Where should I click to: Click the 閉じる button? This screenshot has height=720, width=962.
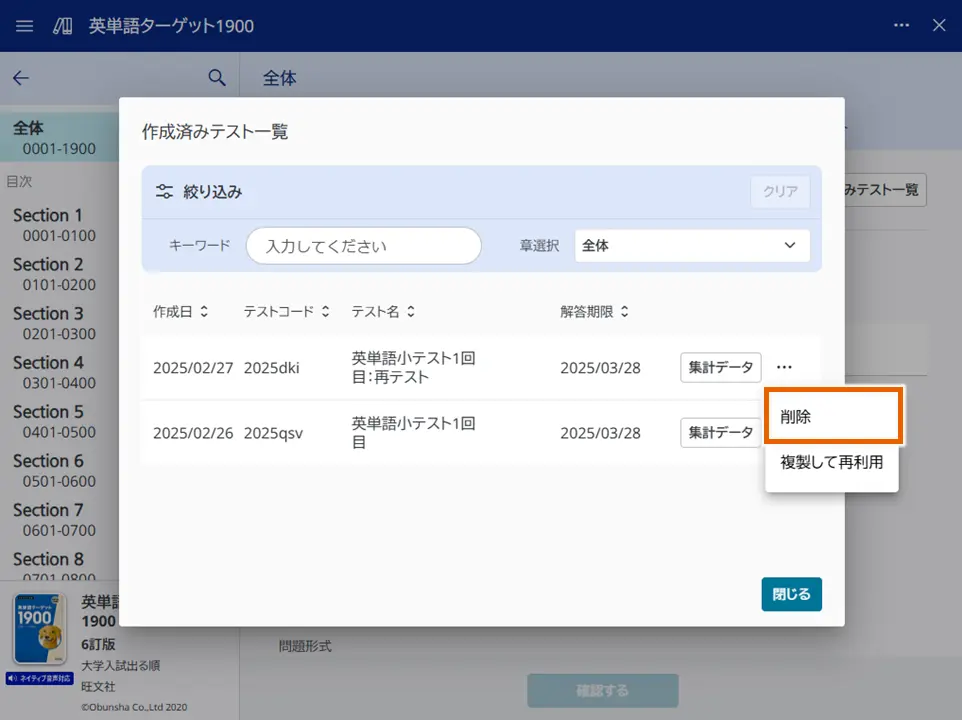(x=791, y=594)
